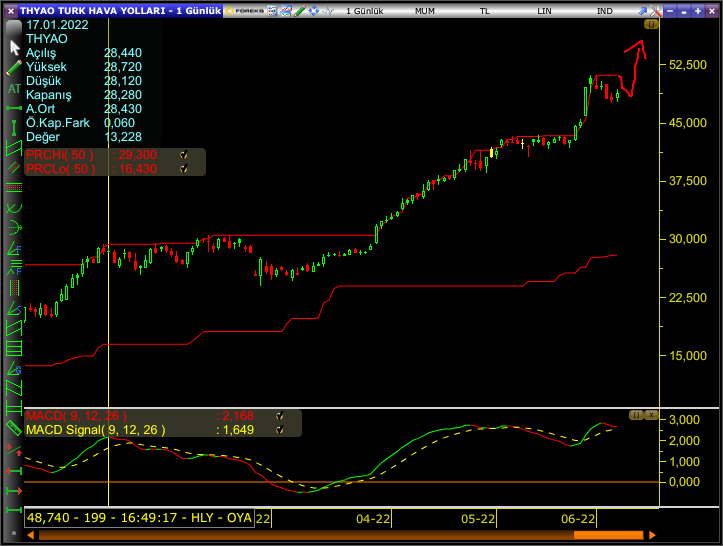The width and height of the screenshot is (723, 546).
Task: Open the TL currency dropdown
Action: tap(485, 11)
